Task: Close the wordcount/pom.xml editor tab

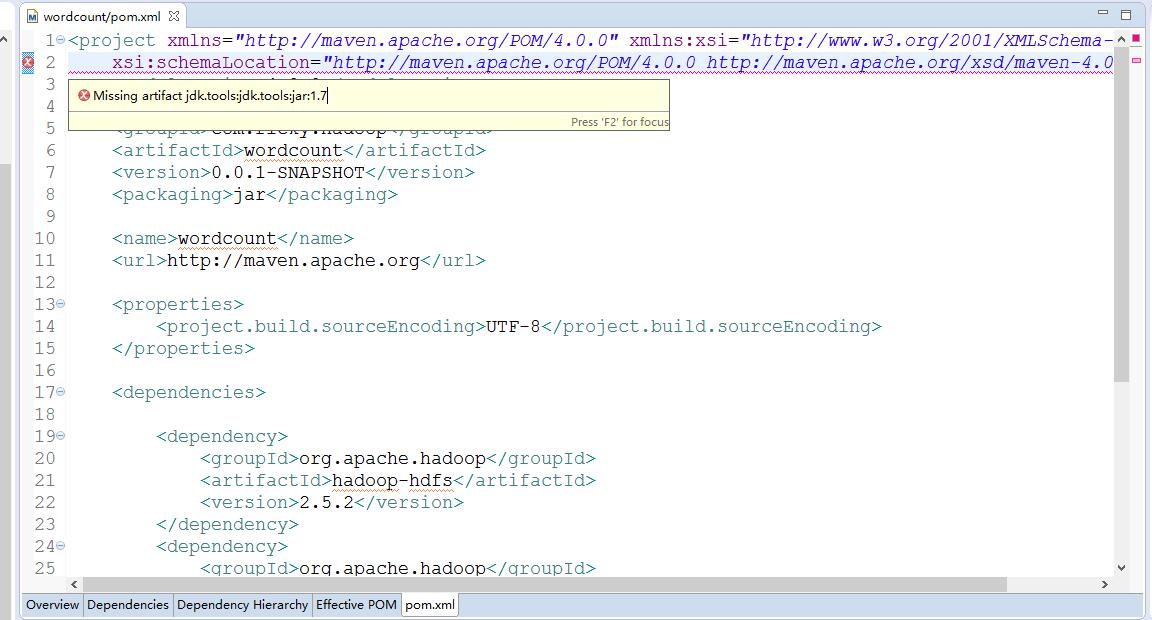Action: [x=173, y=15]
